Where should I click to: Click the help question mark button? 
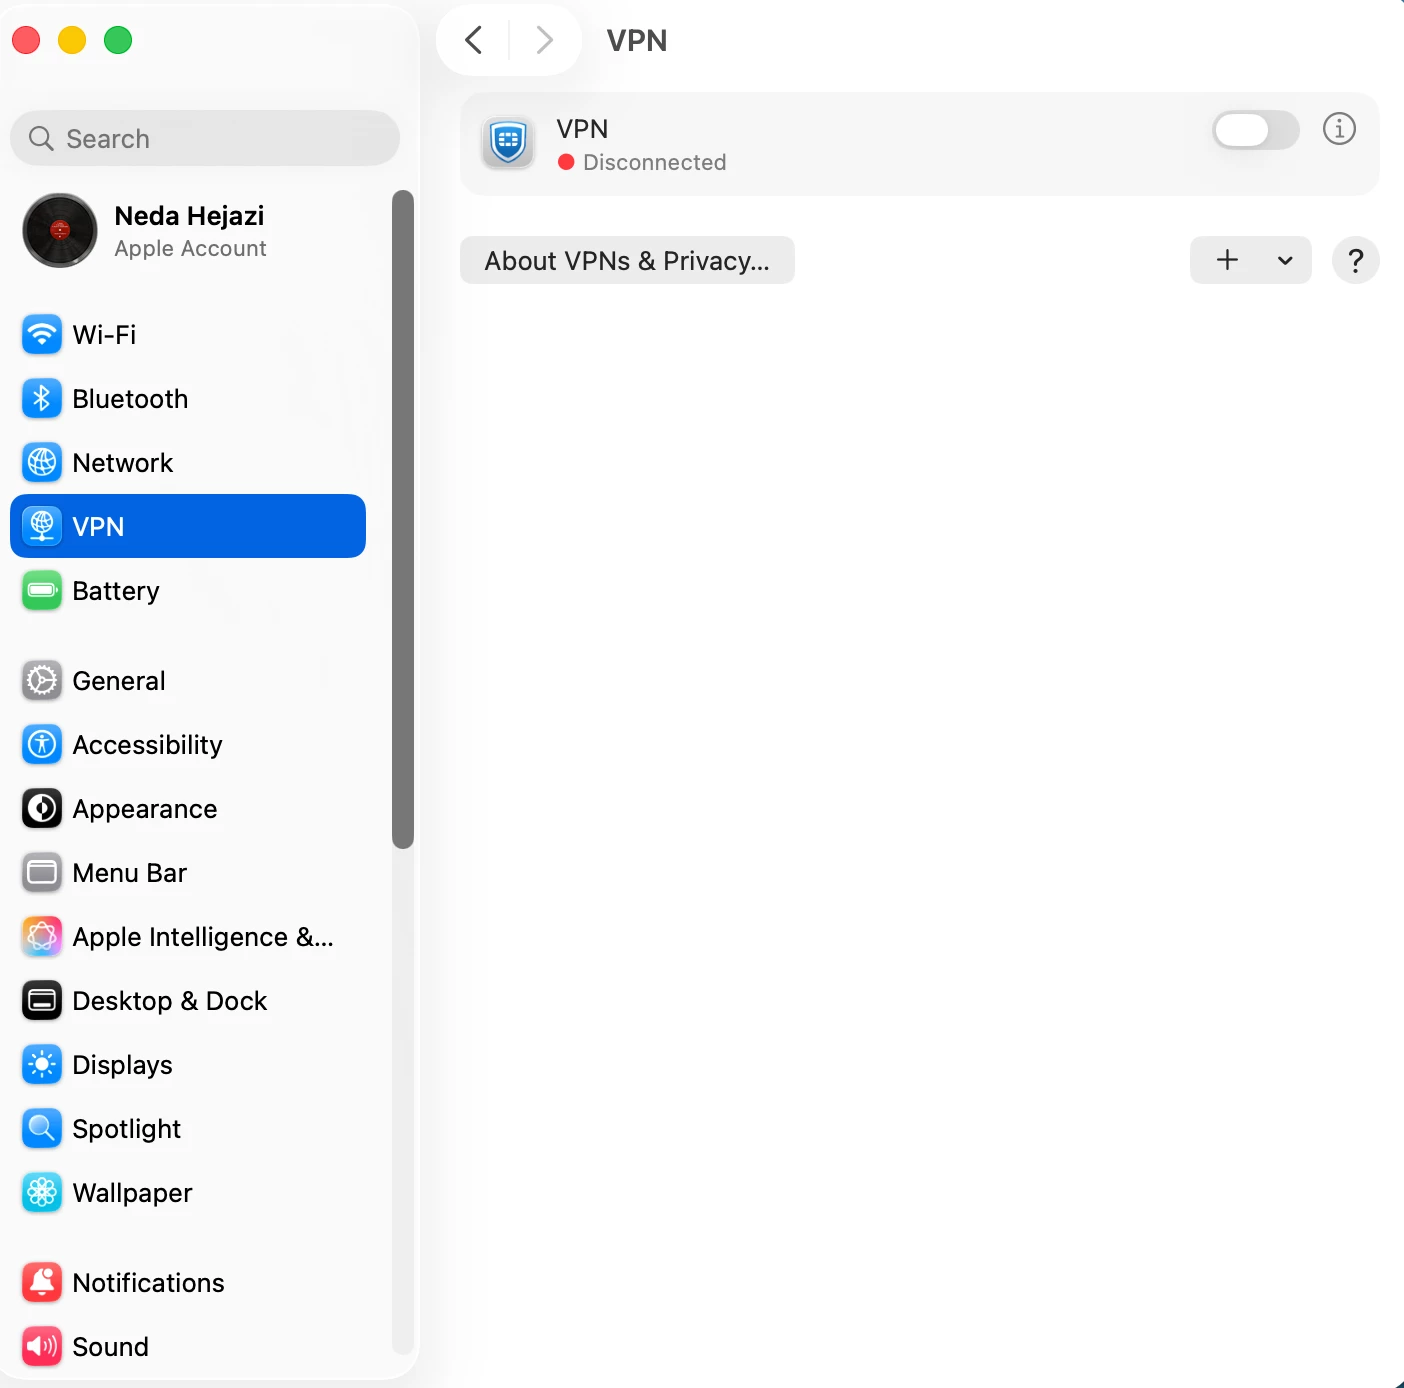(x=1356, y=261)
